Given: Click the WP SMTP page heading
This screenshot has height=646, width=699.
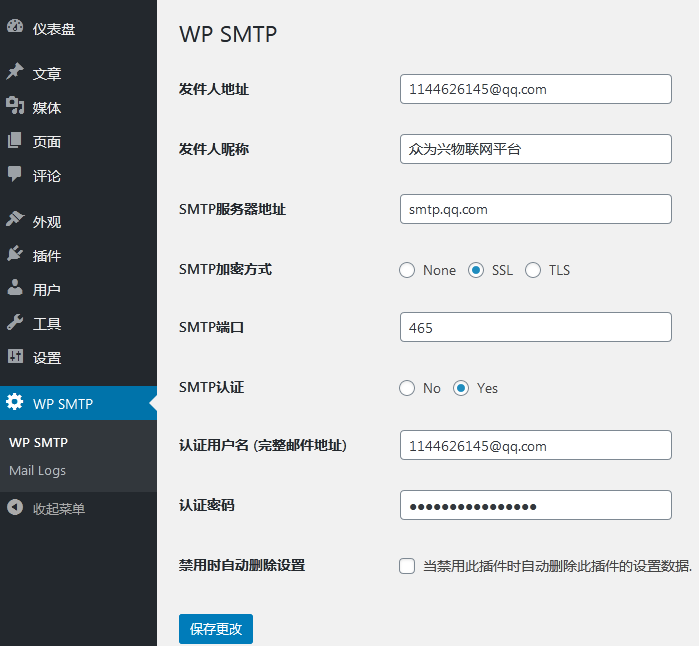Looking at the screenshot, I should pos(228,34).
